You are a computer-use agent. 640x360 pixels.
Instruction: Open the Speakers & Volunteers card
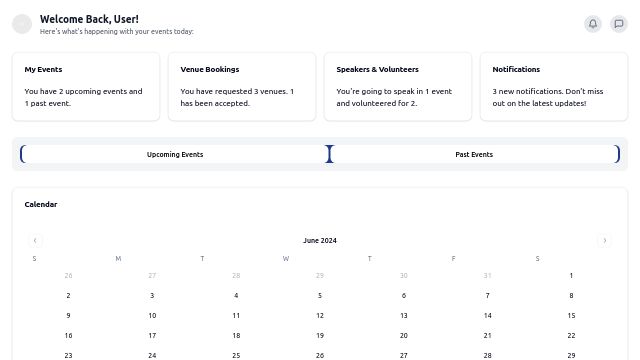(x=398, y=87)
